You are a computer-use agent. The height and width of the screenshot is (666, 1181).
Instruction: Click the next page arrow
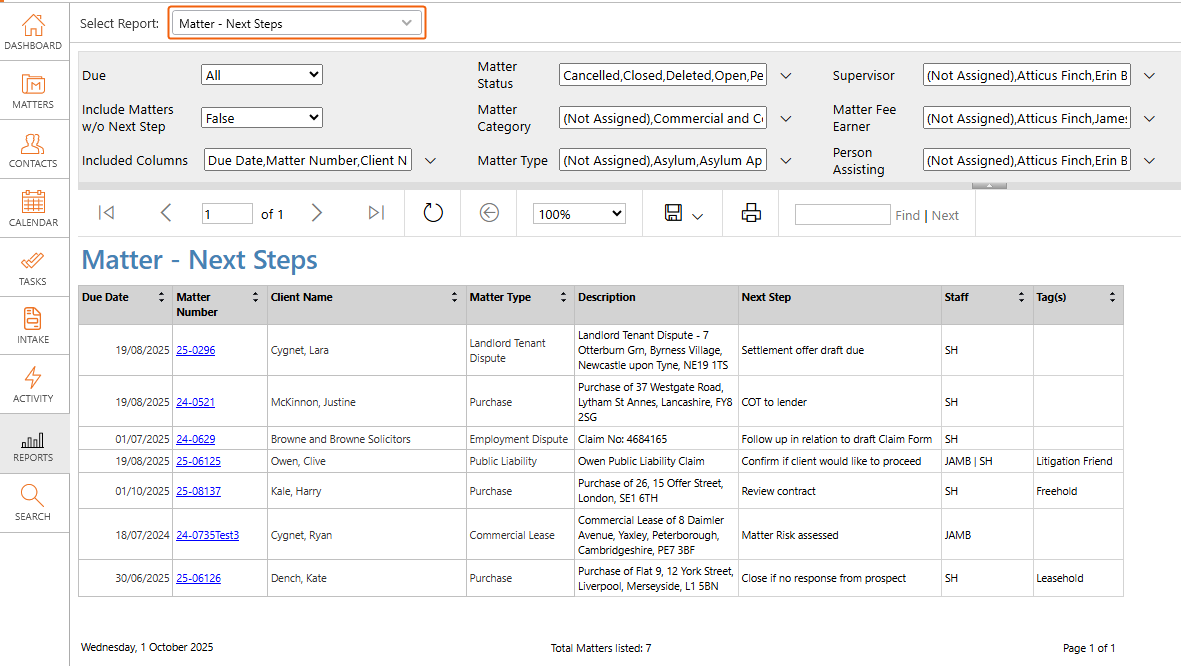tap(317, 213)
